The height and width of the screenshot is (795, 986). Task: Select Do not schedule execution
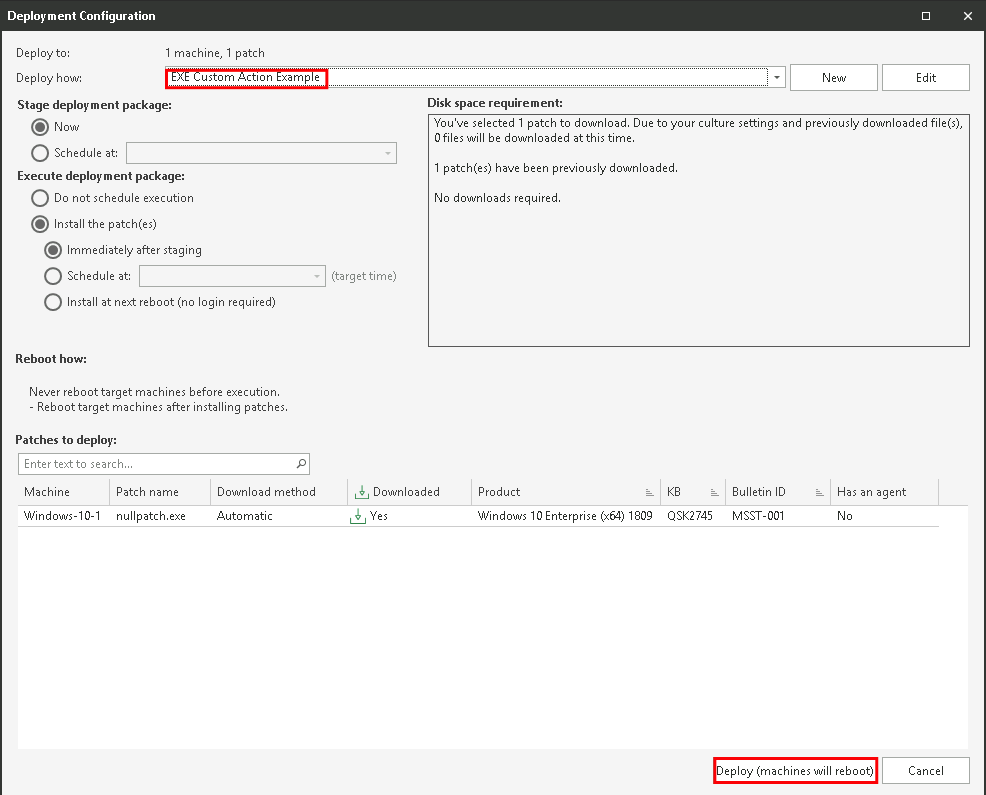[x=40, y=198]
